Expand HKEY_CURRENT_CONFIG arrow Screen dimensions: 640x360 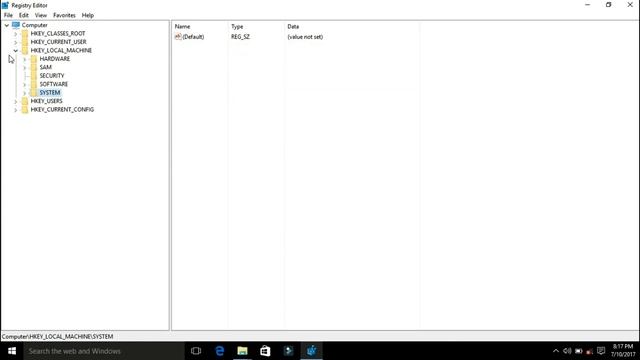click(16, 110)
